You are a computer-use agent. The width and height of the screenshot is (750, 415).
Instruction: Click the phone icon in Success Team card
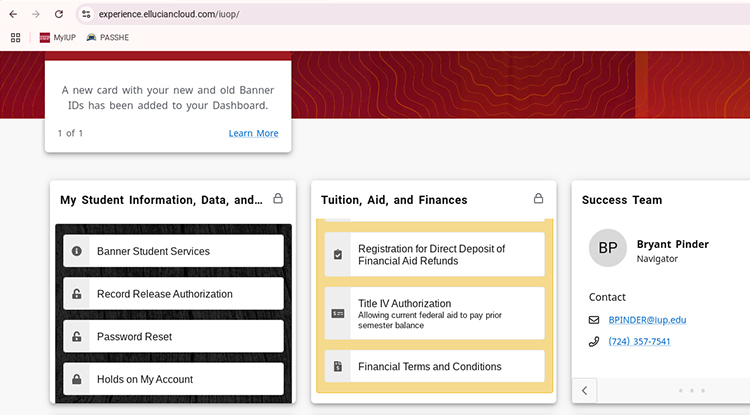click(594, 341)
